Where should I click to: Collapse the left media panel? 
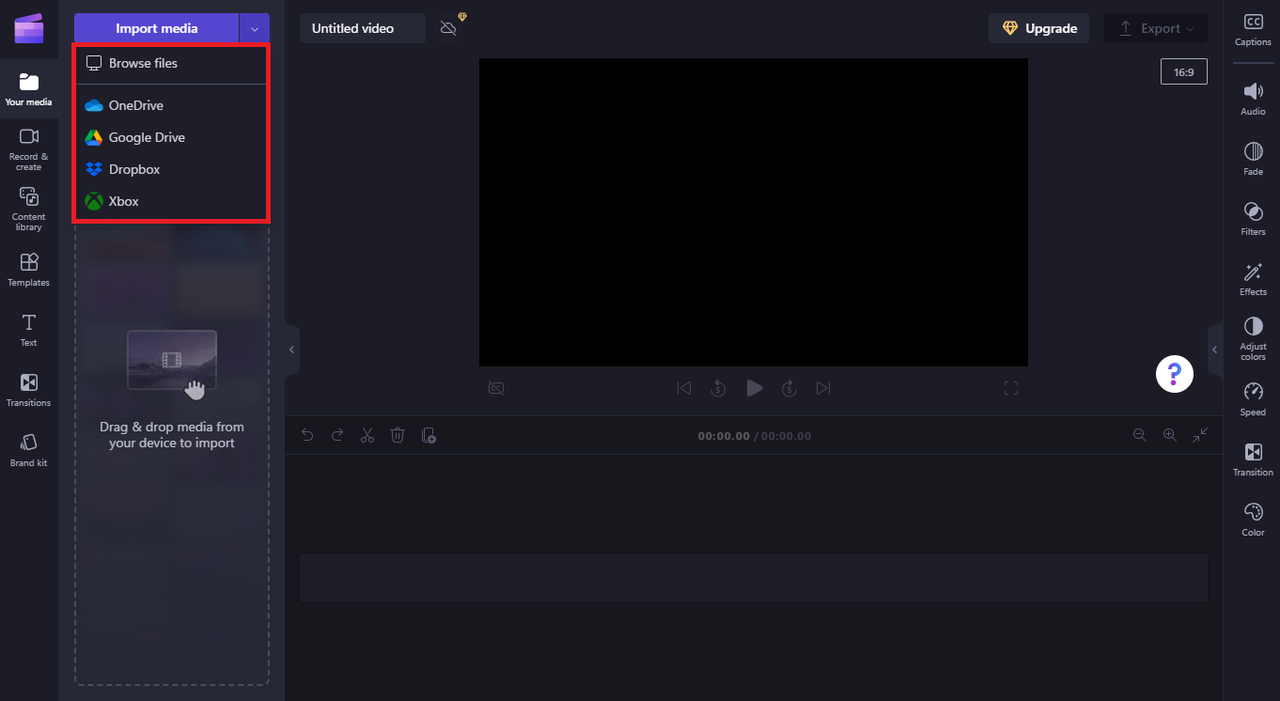tap(292, 350)
